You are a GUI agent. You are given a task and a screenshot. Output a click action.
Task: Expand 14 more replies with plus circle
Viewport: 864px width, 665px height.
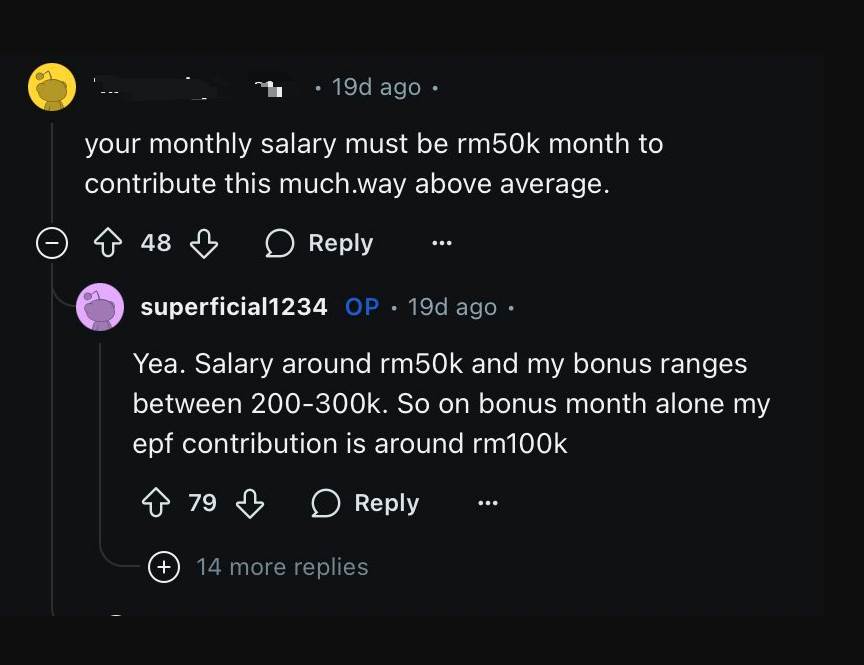164,567
